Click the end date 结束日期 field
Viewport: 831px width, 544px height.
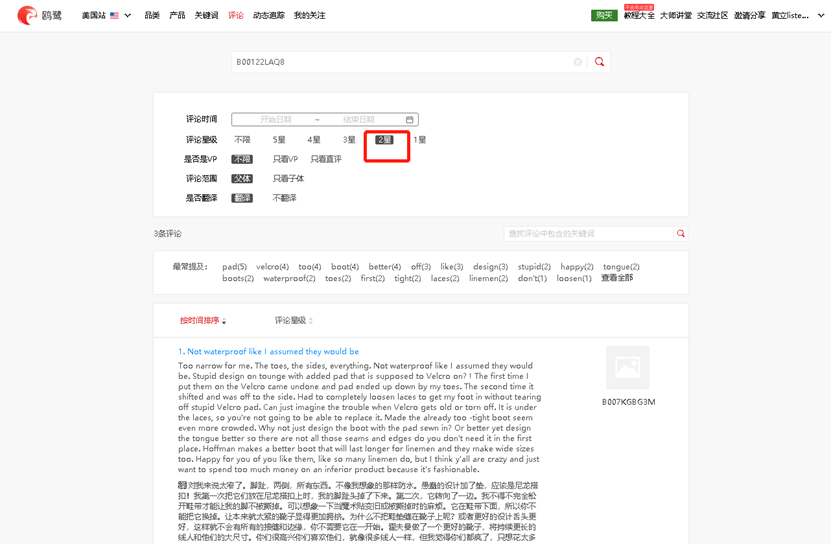[x=359, y=119]
